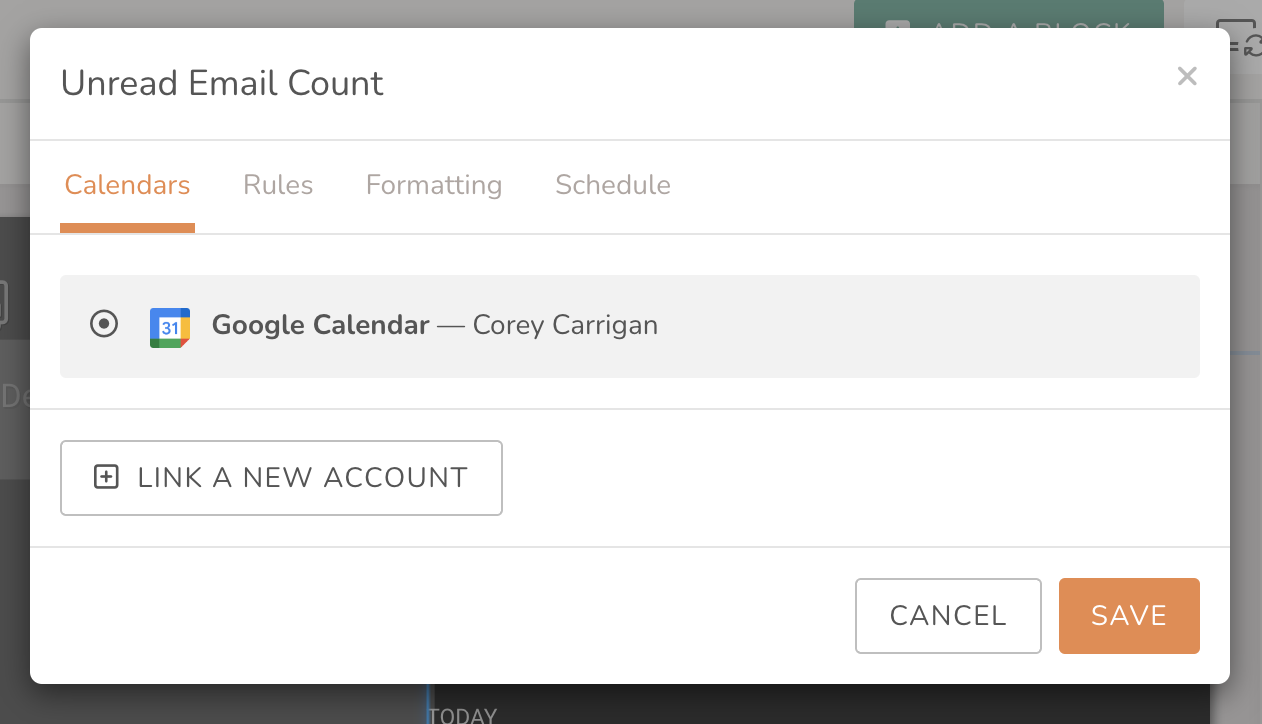The width and height of the screenshot is (1262, 724).
Task: Click LINK A NEW ACCOUNT
Action: [x=281, y=477]
